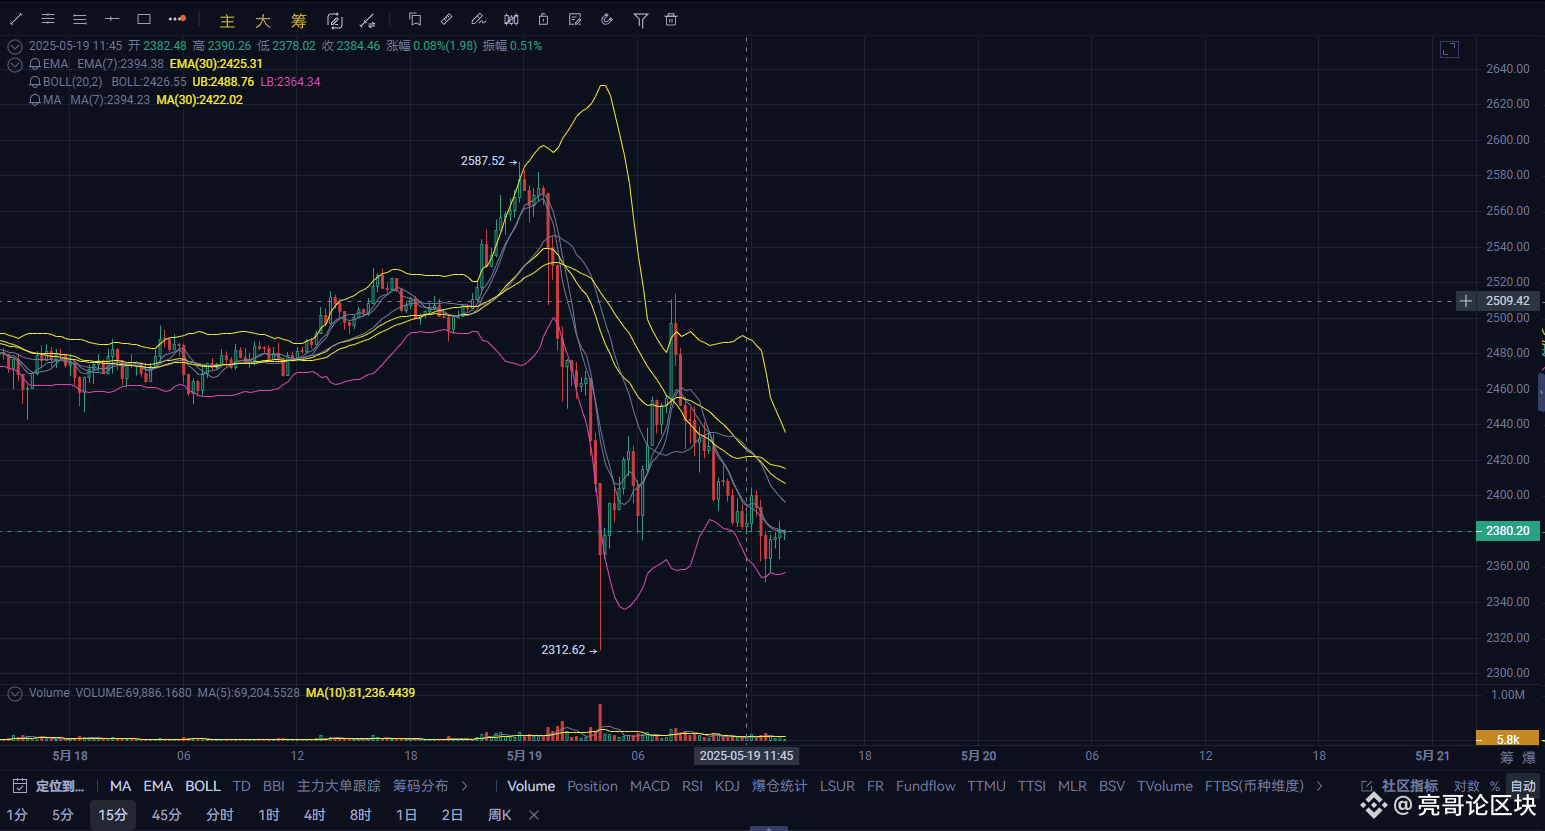Screen dimensions: 1545x831
Task: Click the 2312.62 low price label
Action: click(563, 650)
